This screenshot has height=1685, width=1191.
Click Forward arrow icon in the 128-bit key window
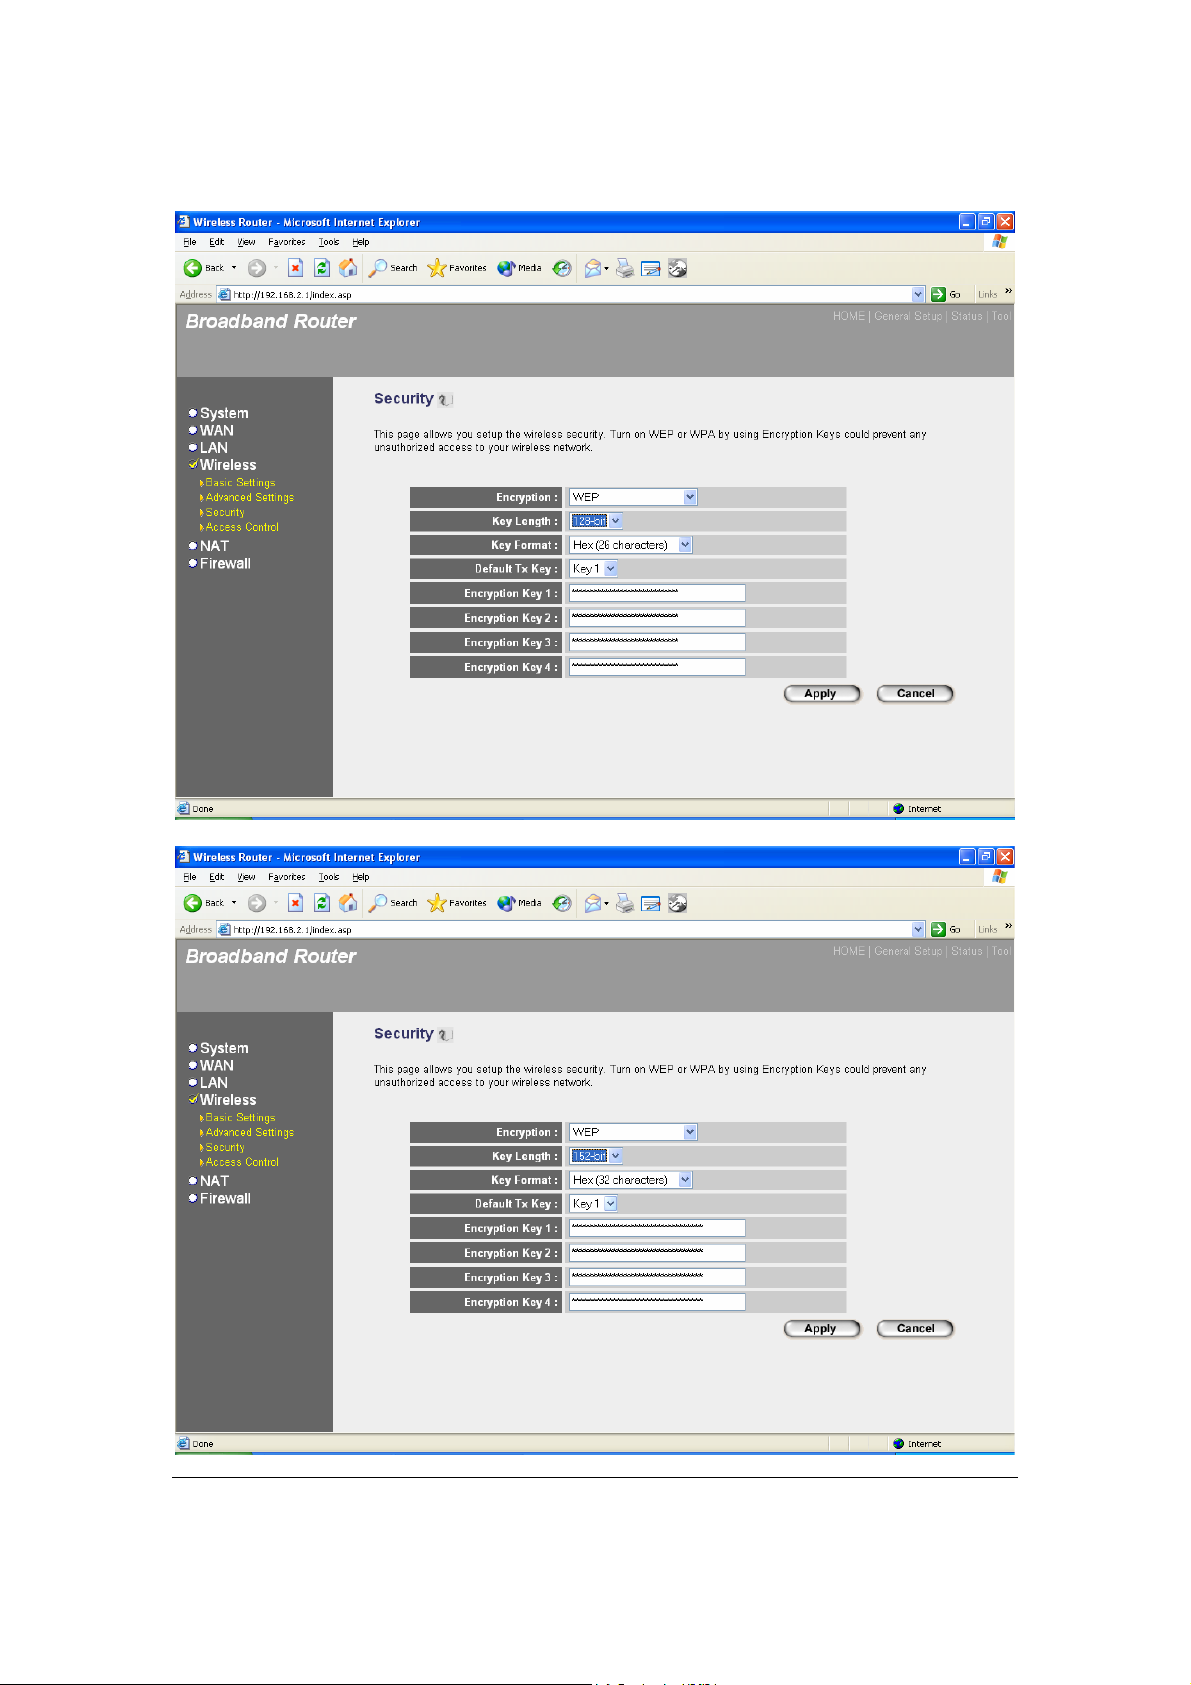257,268
